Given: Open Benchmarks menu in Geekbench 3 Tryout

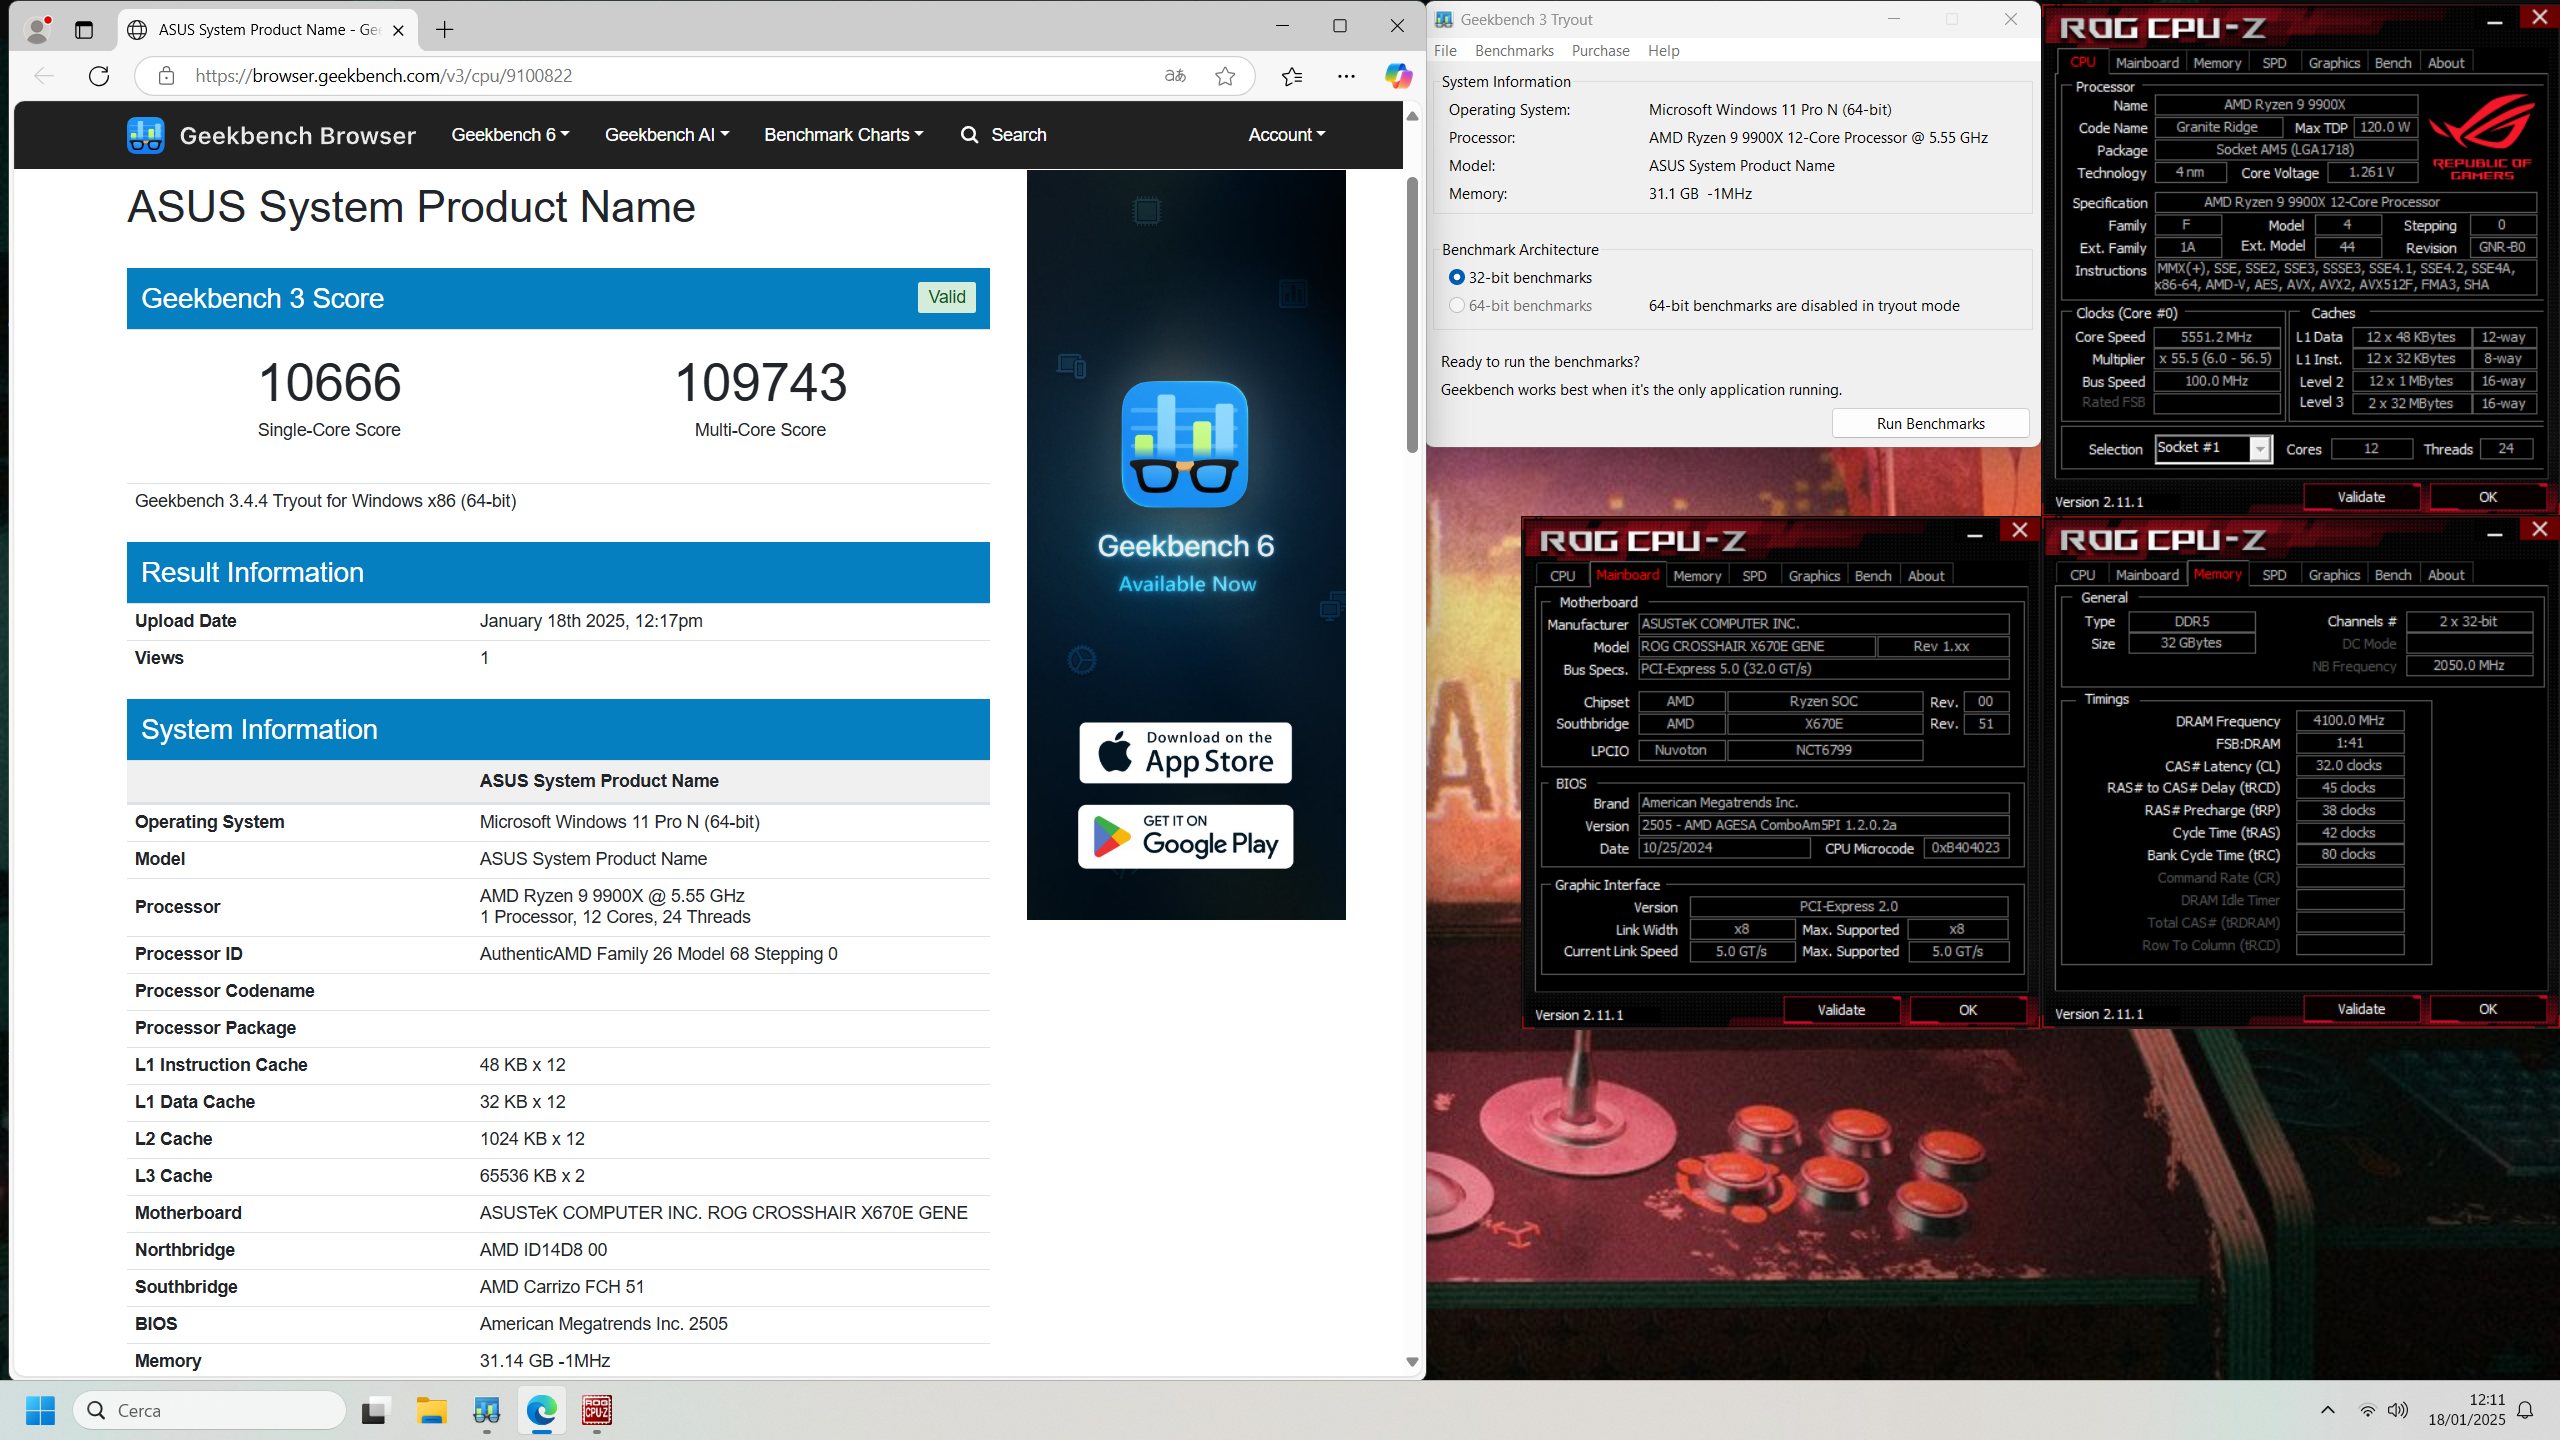Looking at the screenshot, I should (1514, 51).
